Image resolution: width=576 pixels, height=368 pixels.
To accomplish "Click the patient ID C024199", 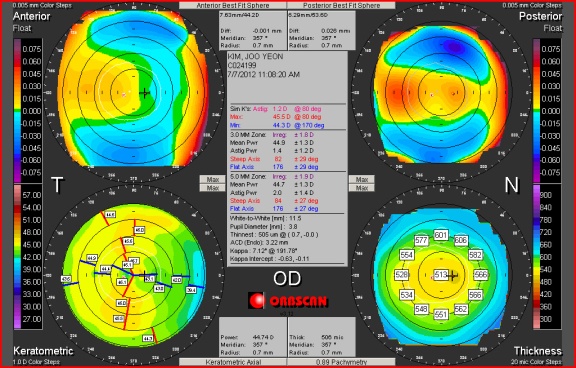I will (242, 65).
